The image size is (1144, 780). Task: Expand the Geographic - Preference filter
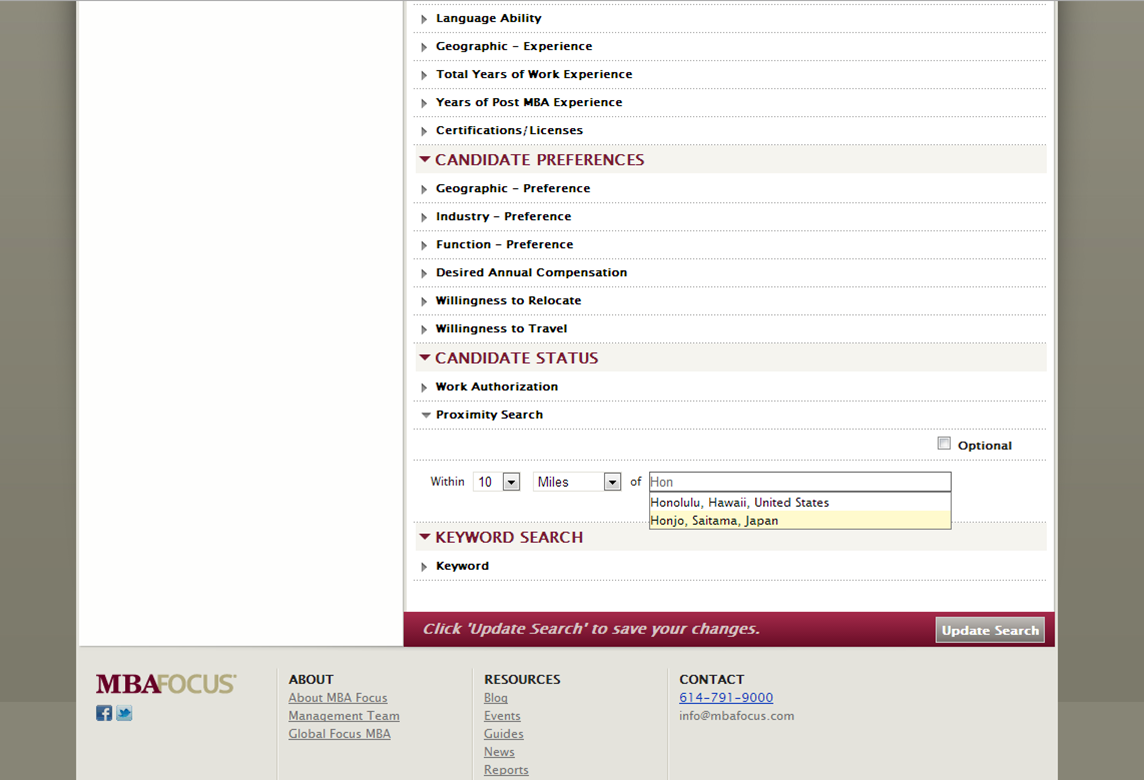click(512, 188)
